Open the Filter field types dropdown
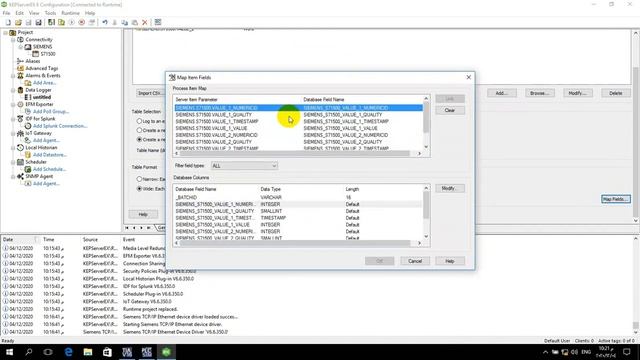The height and width of the screenshot is (360, 640). [244, 166]
